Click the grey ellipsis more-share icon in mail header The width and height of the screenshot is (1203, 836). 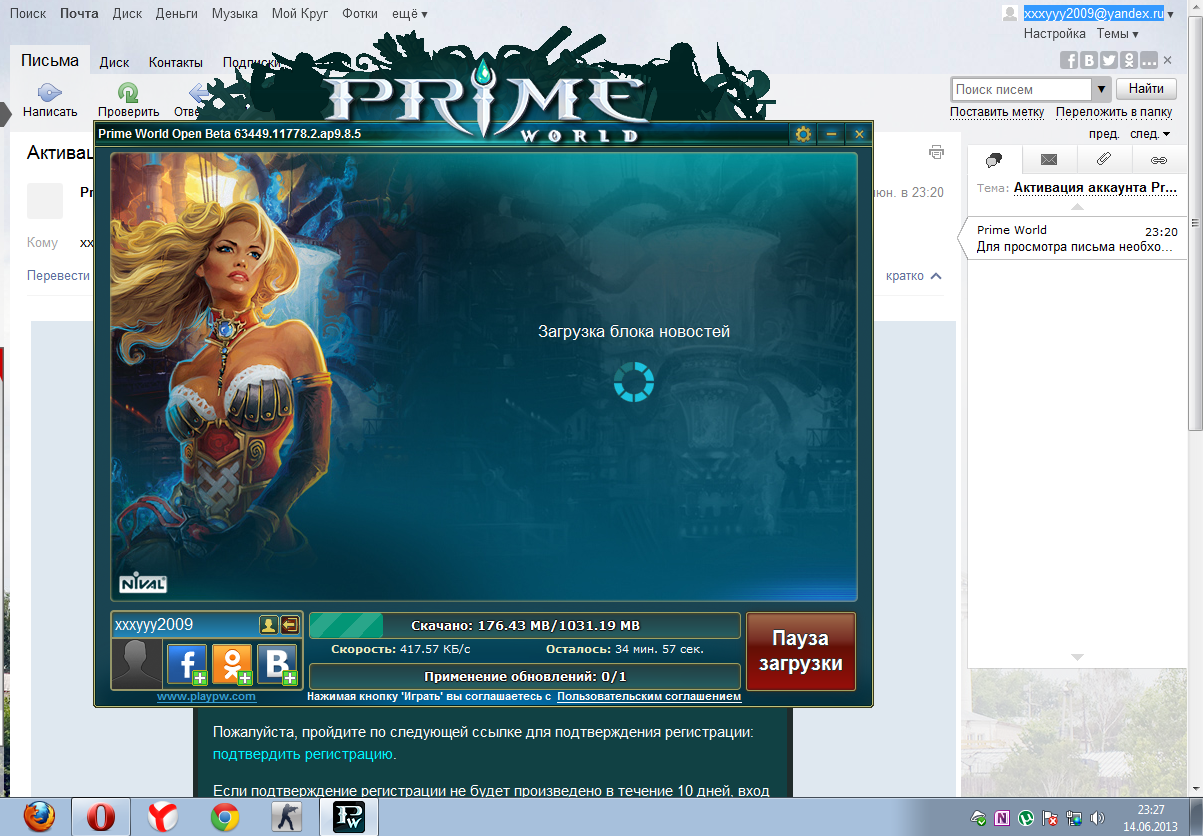(x=1148, y=60)
